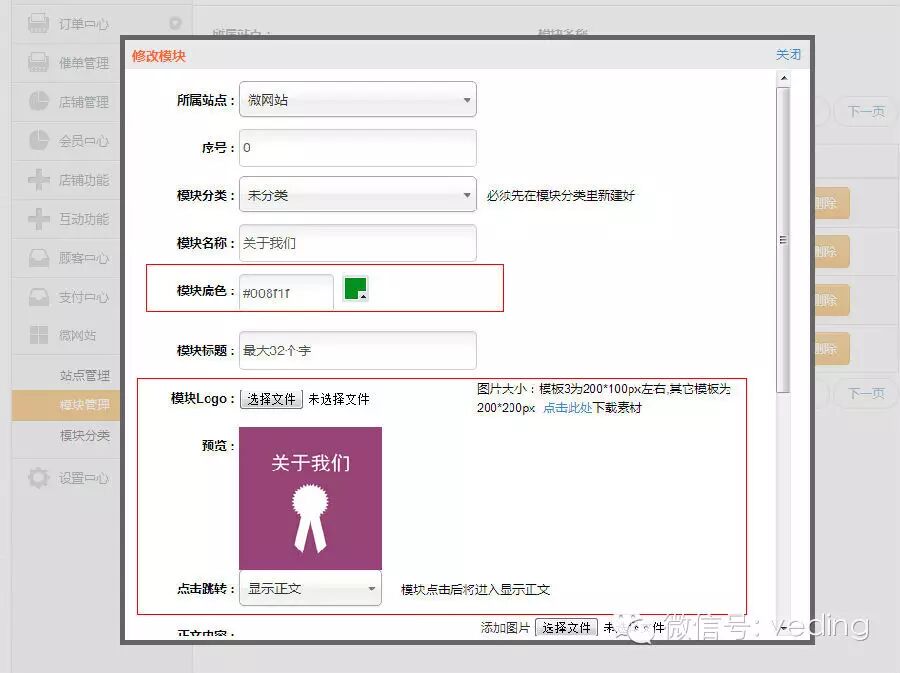Open the 所属站点 dropdown

(358, 99)
